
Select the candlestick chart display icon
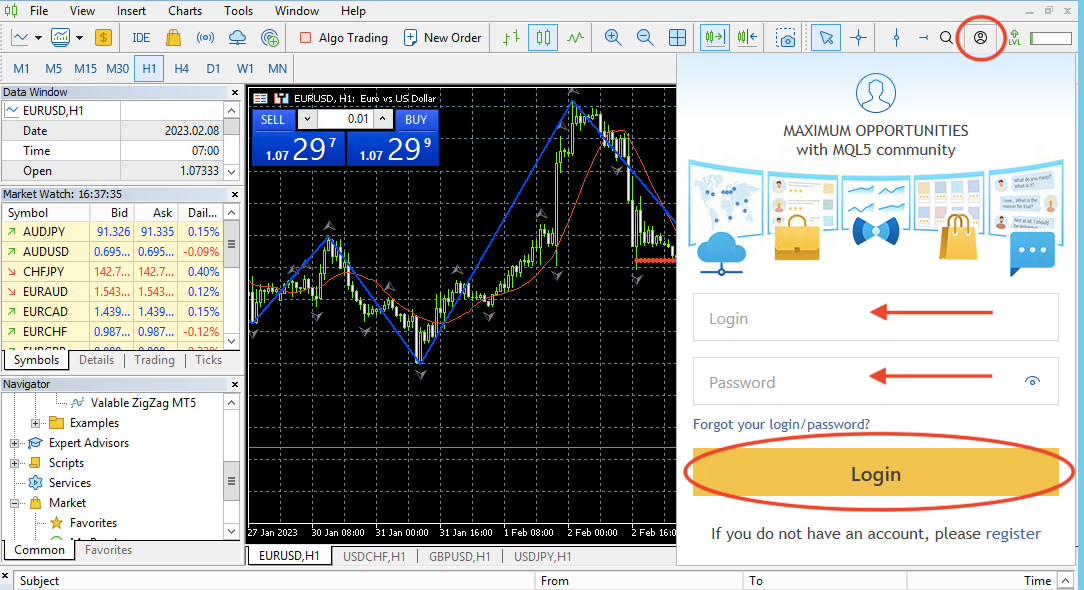(x=542, y=37)
